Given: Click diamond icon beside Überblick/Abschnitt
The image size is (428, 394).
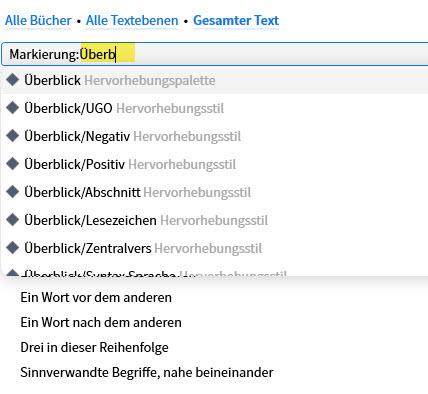Looking at the screenshot, I should point(13,192).
